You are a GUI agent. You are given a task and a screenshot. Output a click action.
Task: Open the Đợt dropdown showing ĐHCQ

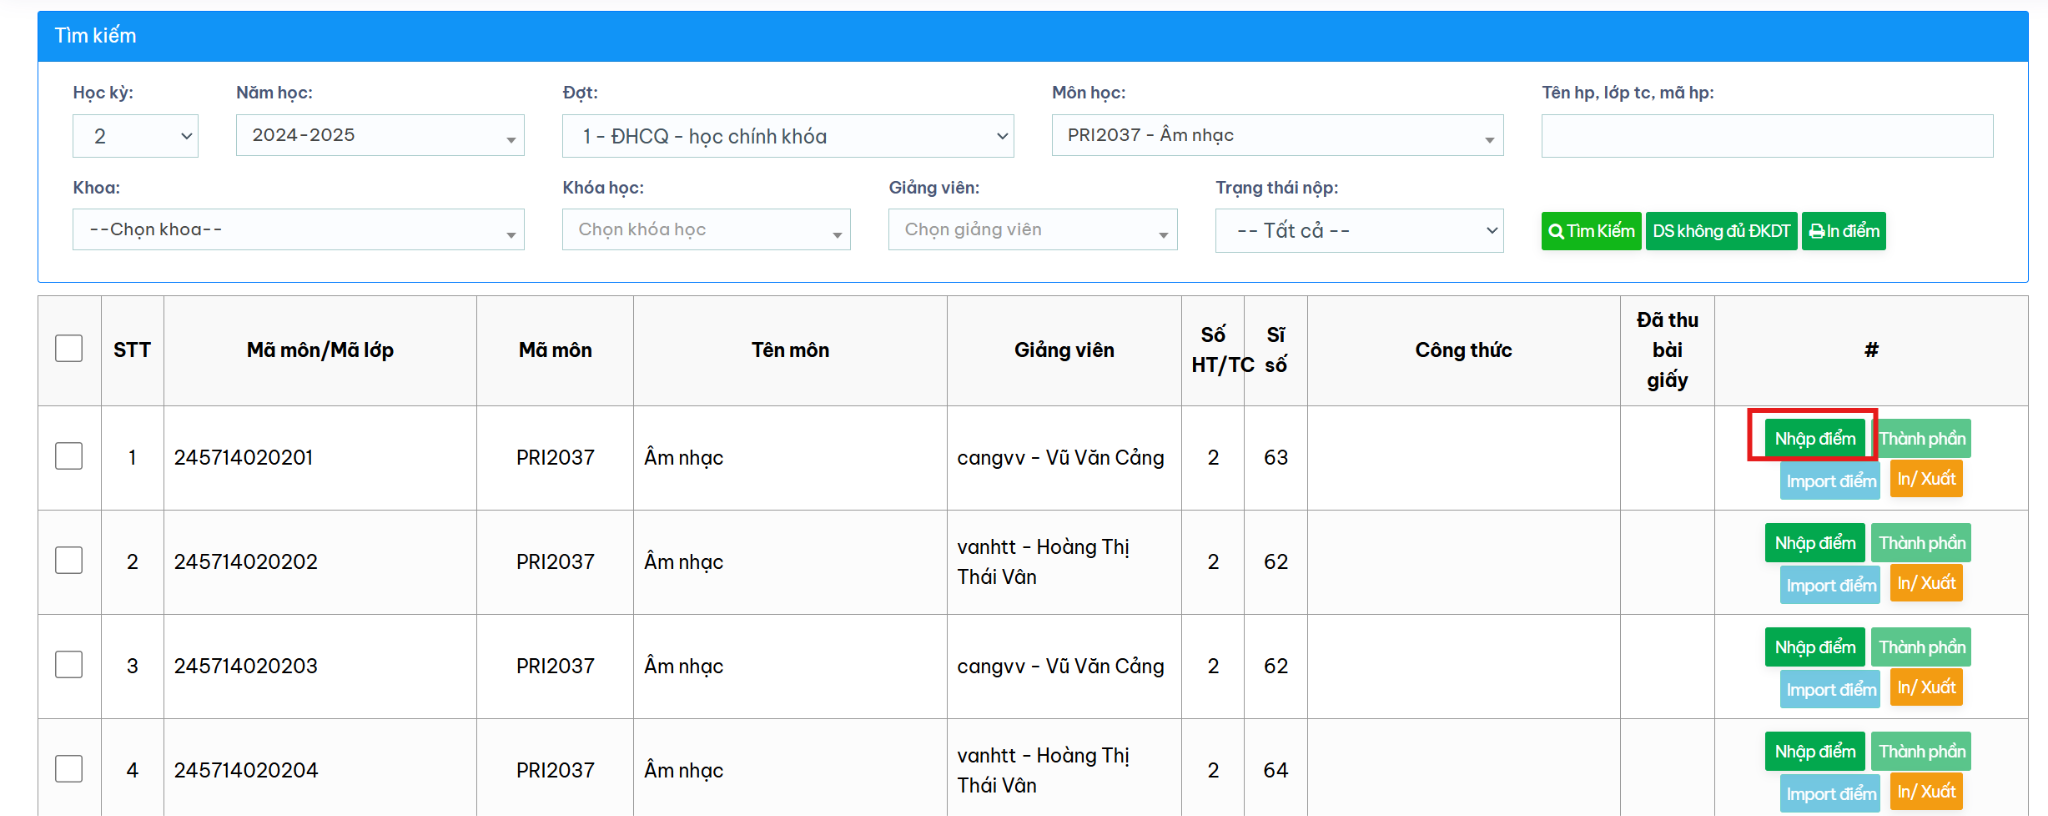788,136
